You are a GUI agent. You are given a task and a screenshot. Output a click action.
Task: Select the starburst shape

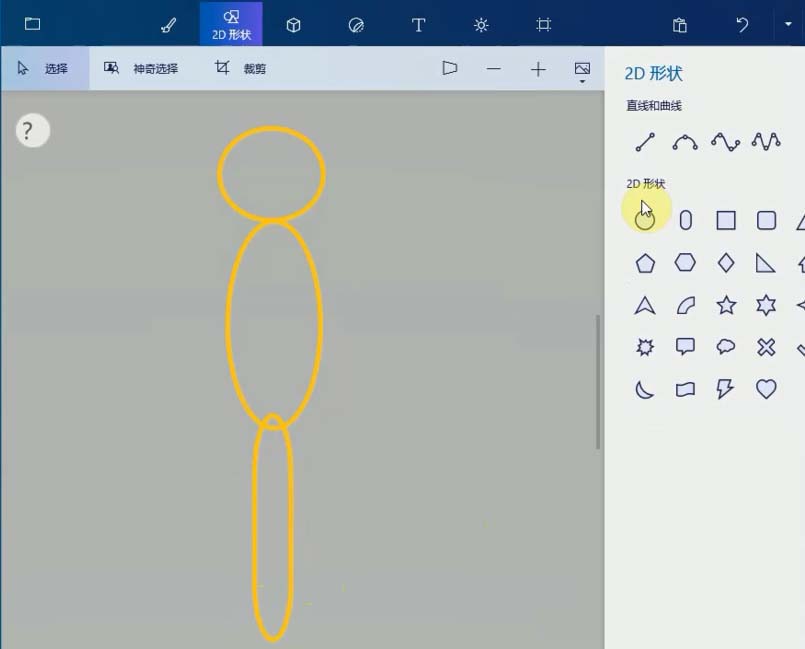[645, 348]
